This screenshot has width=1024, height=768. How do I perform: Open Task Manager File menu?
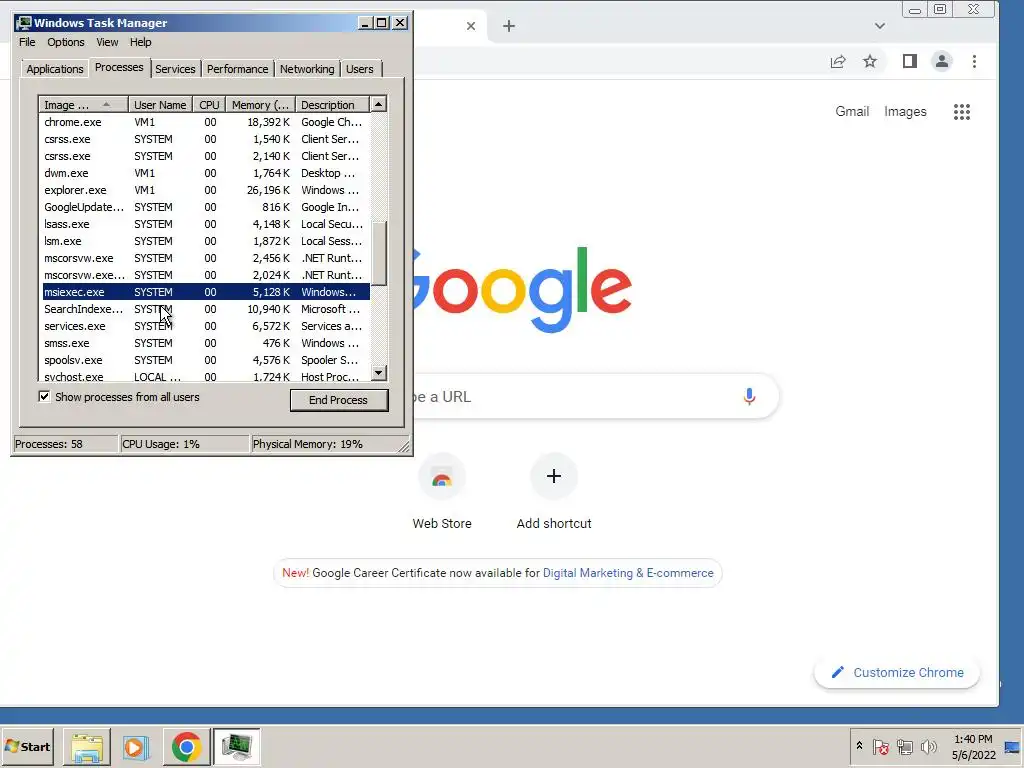click(27, 42)
